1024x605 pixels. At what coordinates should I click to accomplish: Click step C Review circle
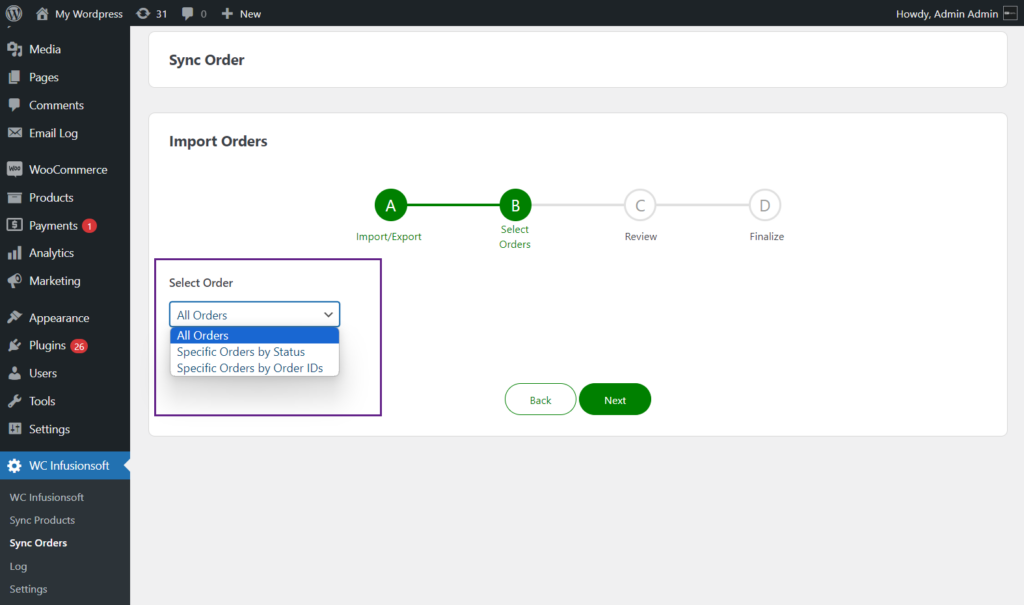click(640, 205)
